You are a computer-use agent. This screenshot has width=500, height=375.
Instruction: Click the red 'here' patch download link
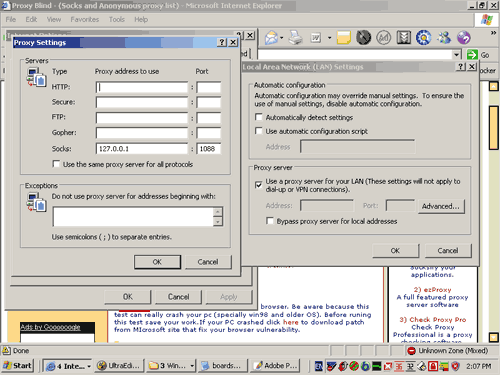tap(291, 322)
